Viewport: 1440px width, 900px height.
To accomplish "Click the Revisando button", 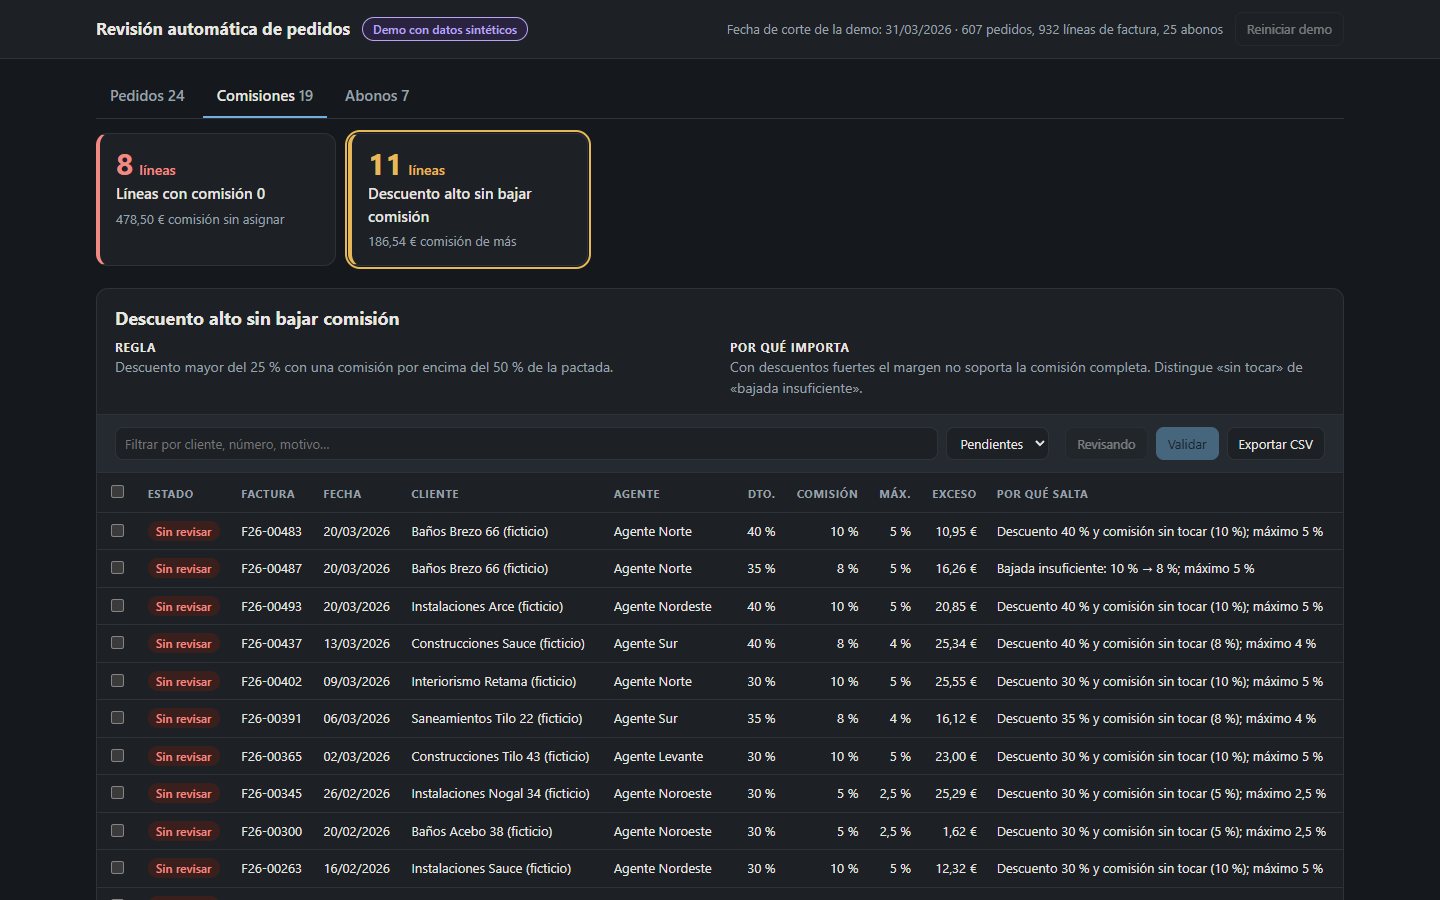I will point(1106,444).
